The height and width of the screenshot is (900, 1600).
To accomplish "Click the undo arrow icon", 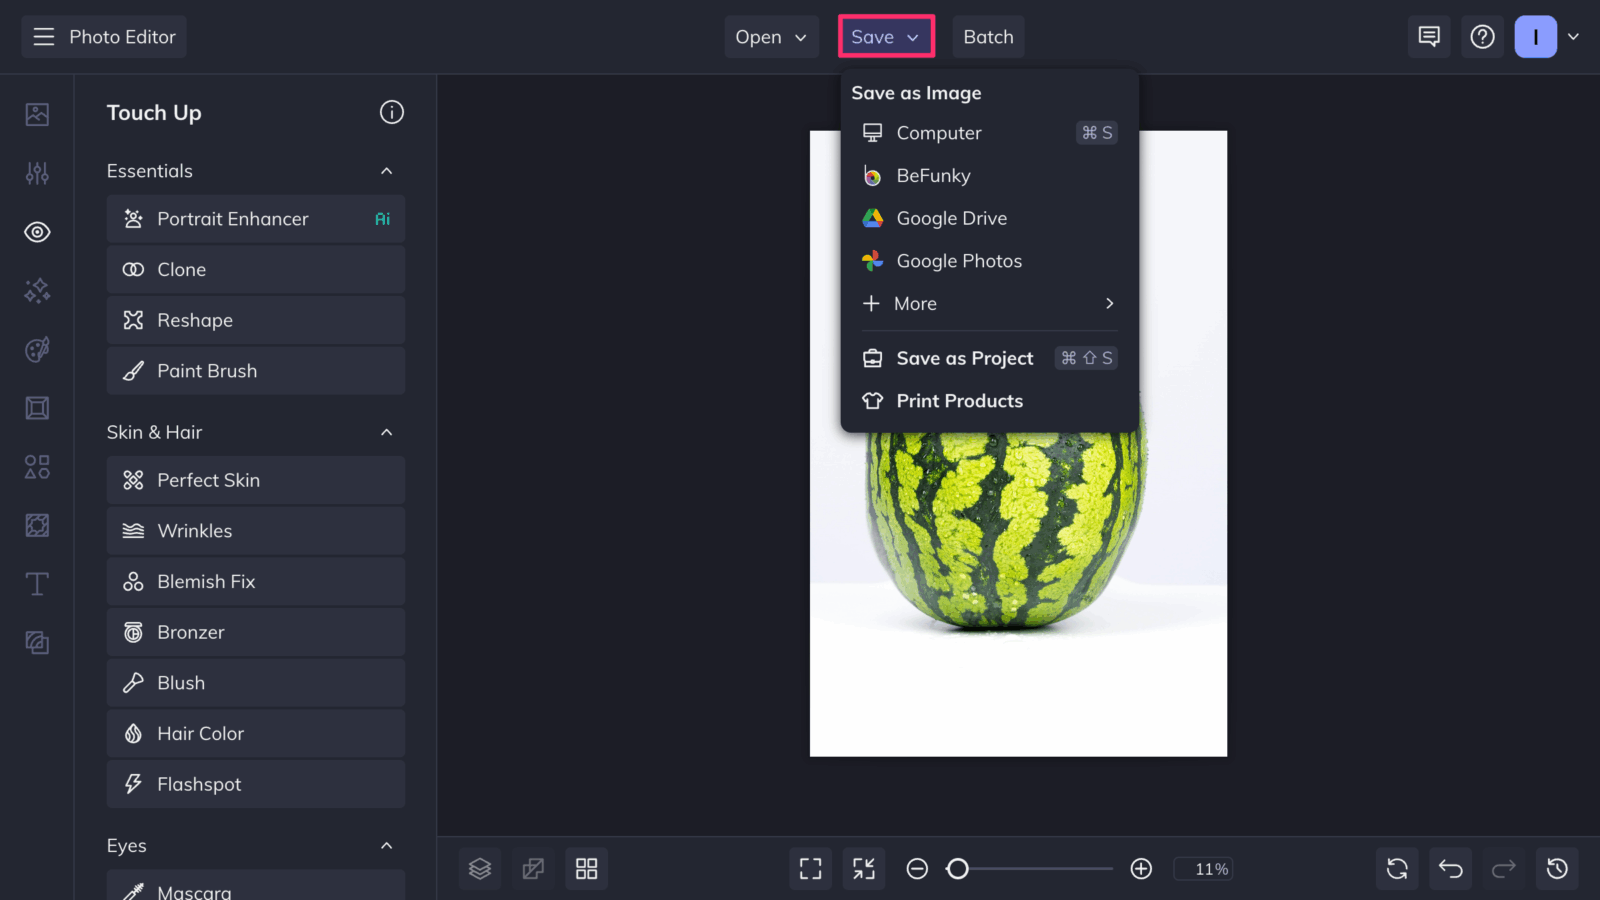I will point(1451,869).
